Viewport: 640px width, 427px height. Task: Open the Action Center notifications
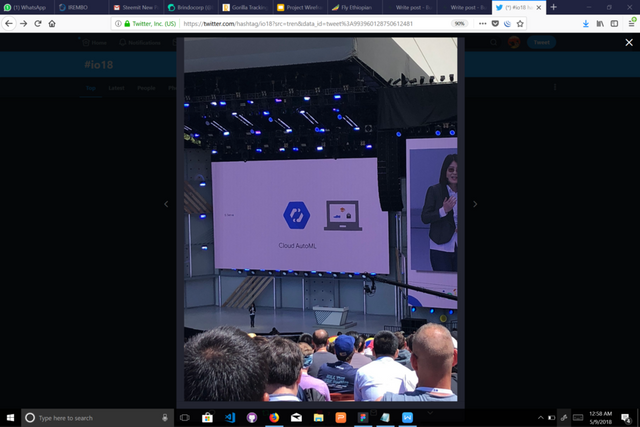(x=626, y=418)
